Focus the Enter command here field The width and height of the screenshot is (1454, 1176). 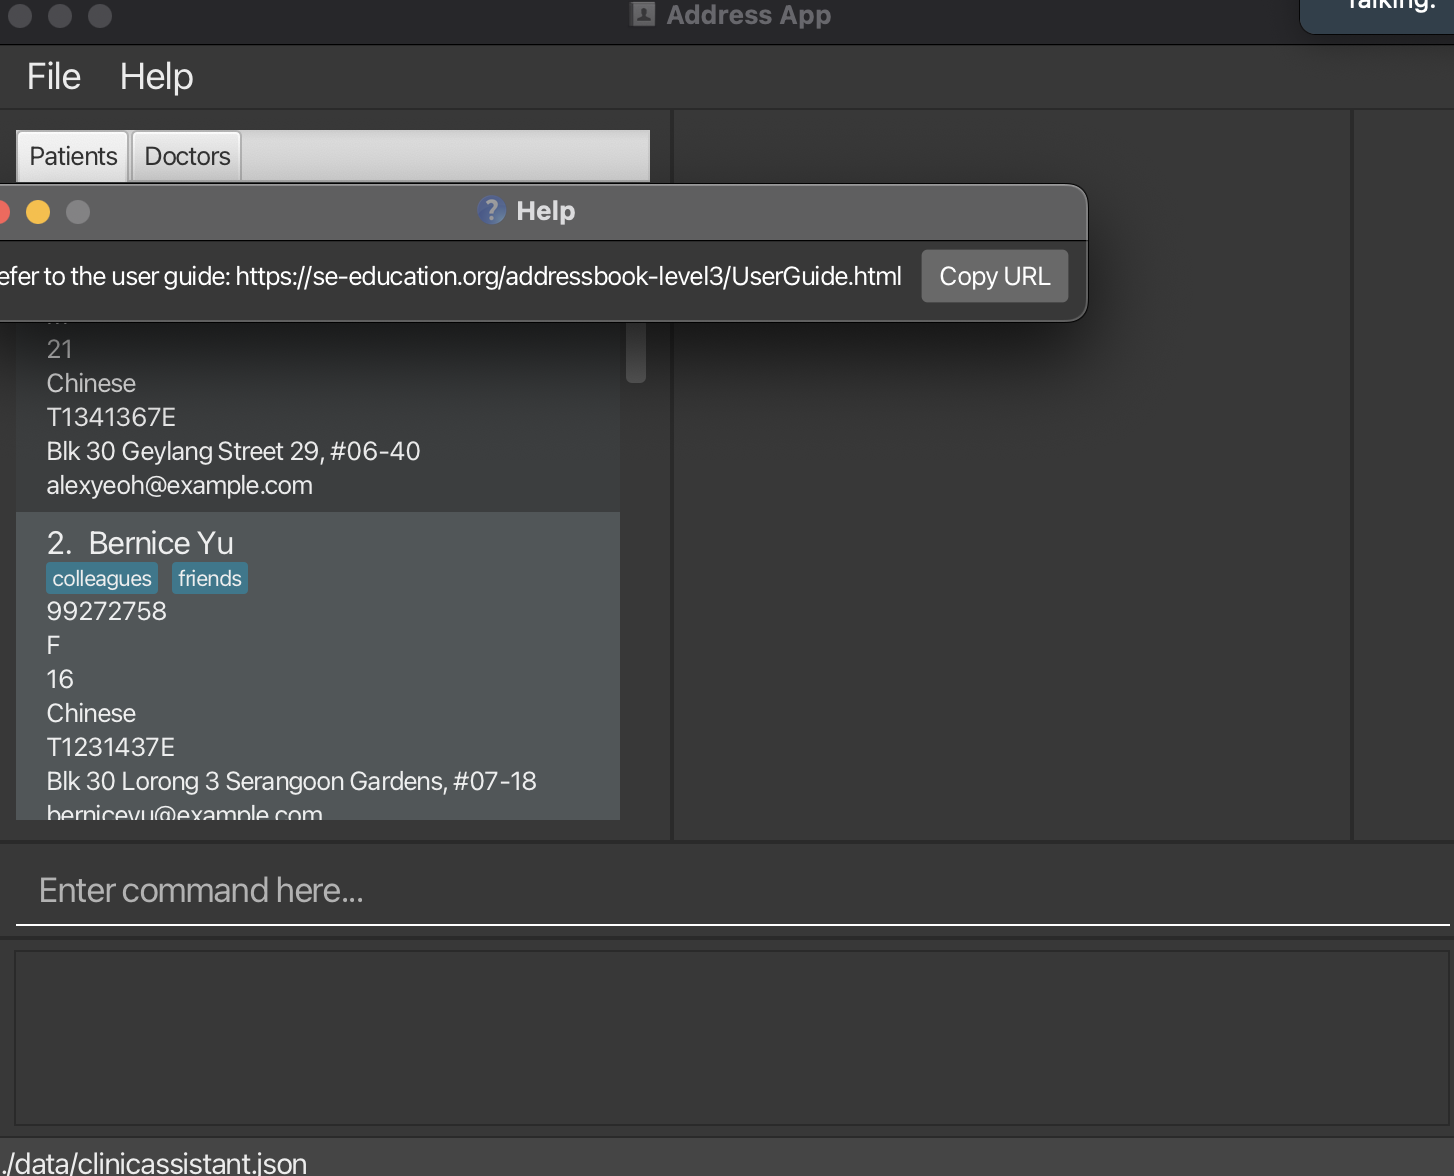(x=732, y=890)
